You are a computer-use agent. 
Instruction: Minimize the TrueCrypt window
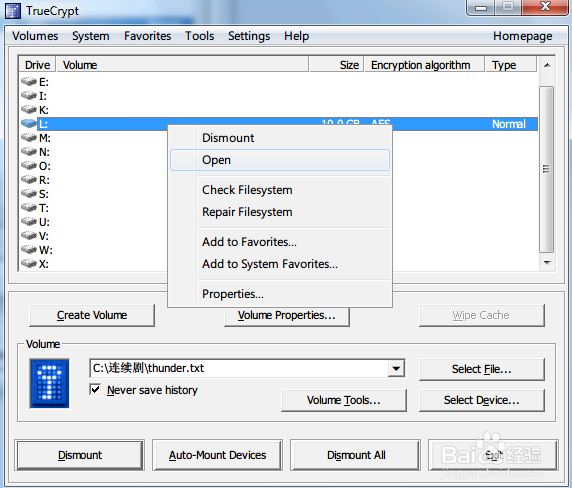coord(481,8)
